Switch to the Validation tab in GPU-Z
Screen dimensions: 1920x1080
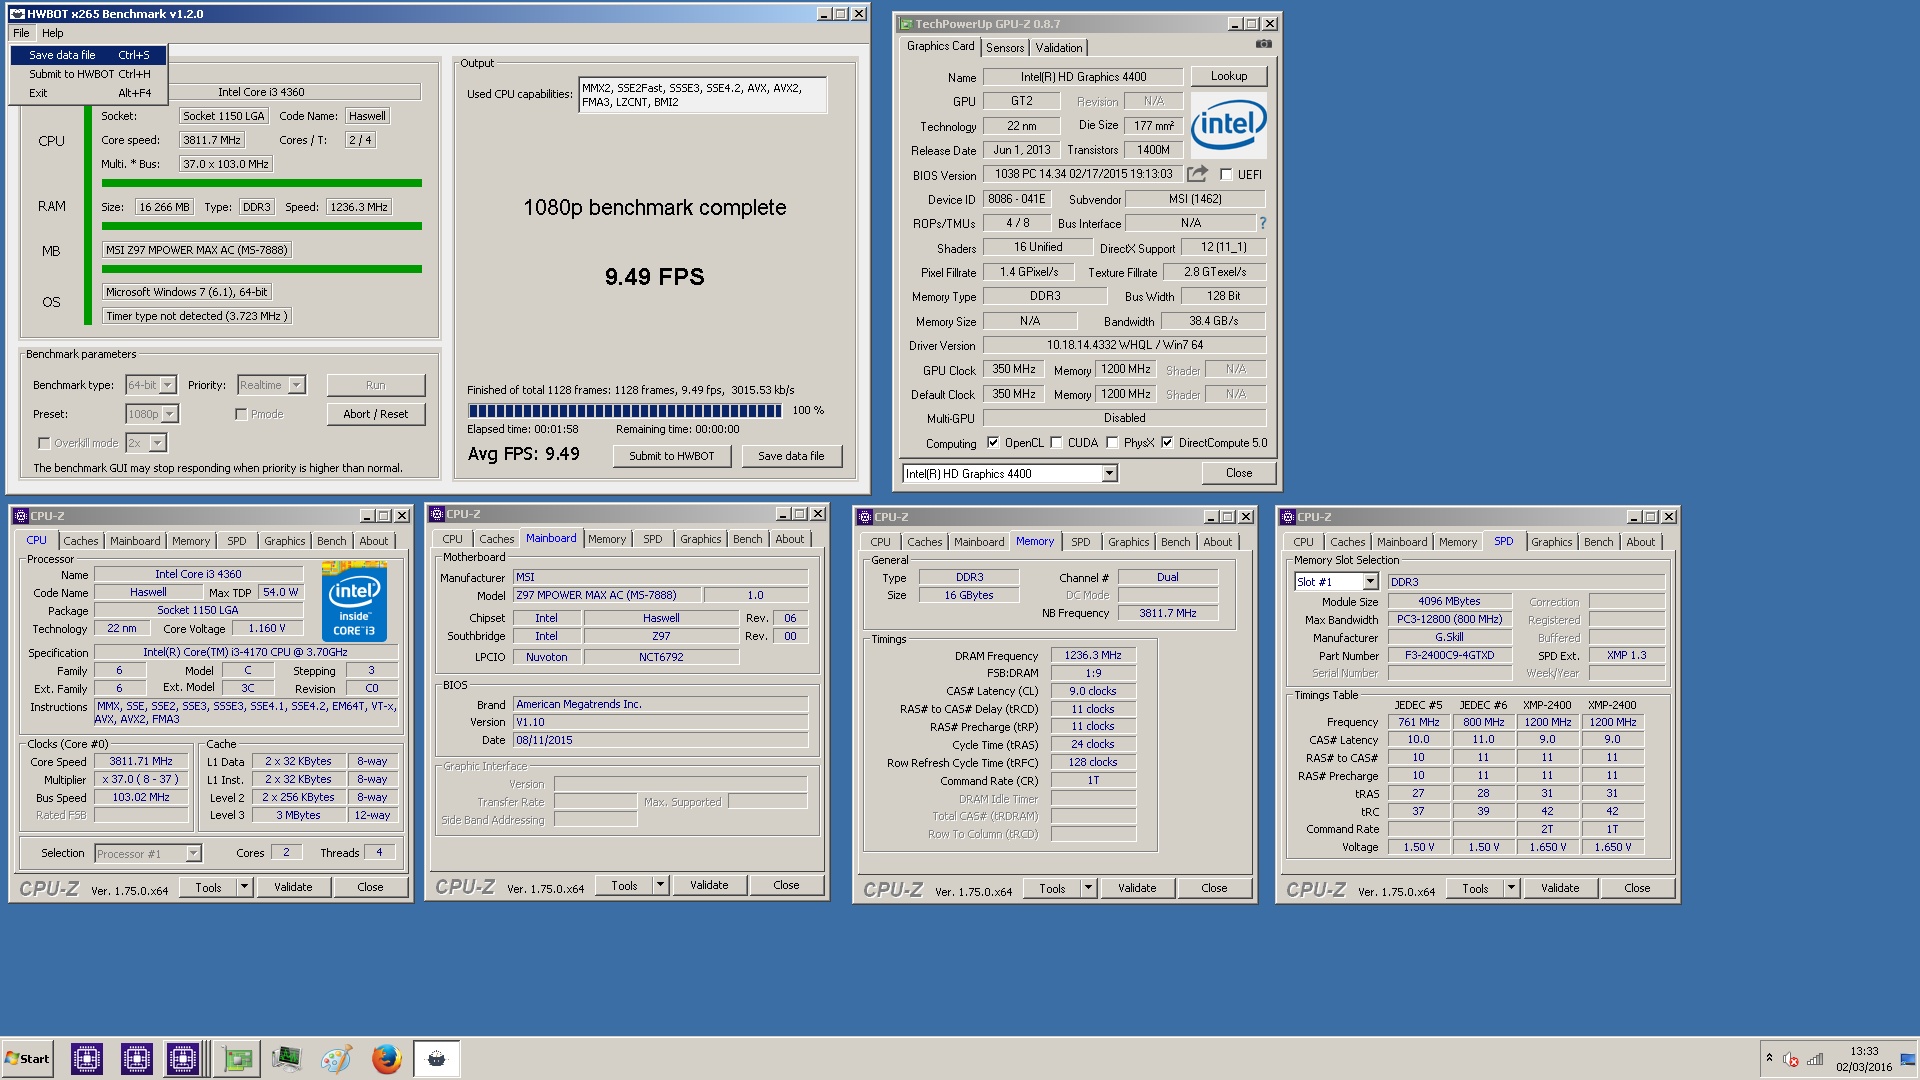pos(1058,48)
